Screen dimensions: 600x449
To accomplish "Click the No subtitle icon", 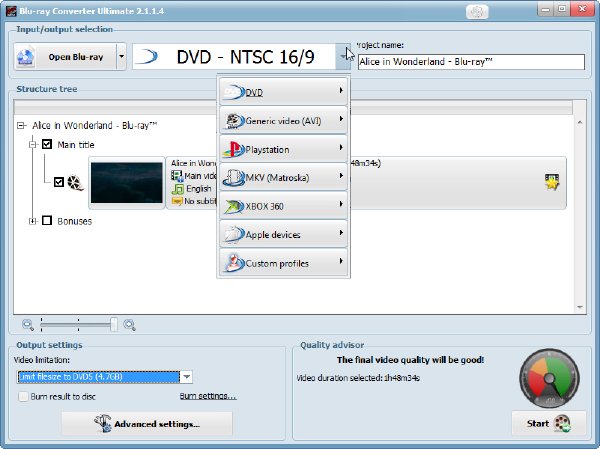I will pyautogui.click(x=177, y=201).
